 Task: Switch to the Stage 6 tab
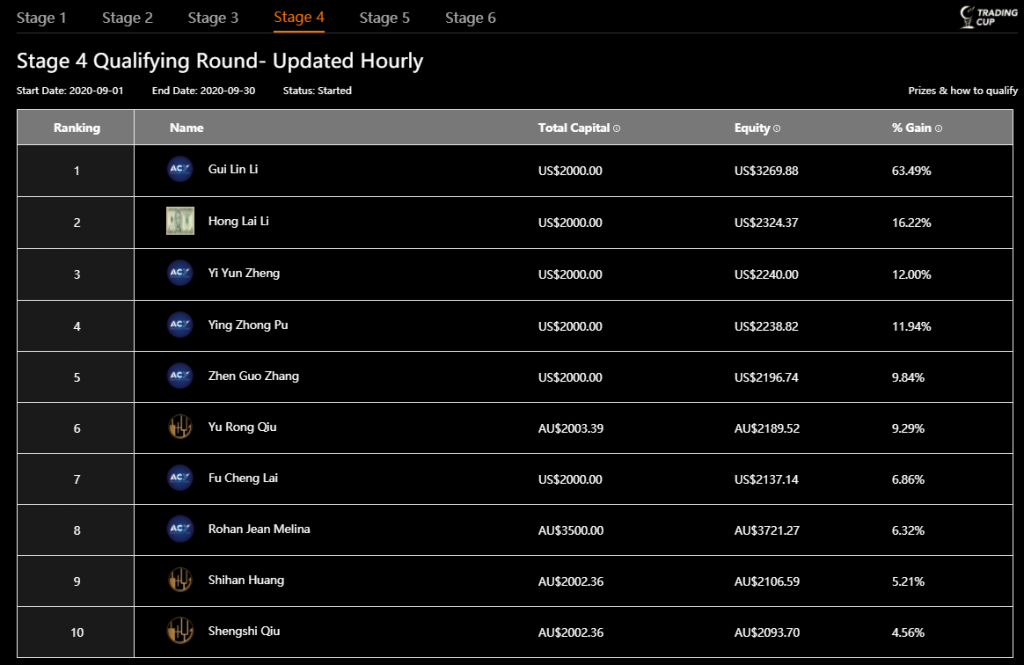click(470, 17)
